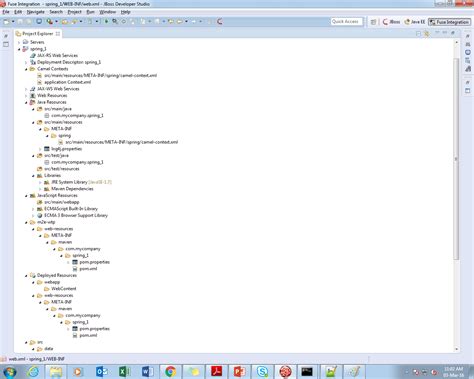Expand the JRE System Library node
The image size is (474, 379).
(x=40, y=182)
